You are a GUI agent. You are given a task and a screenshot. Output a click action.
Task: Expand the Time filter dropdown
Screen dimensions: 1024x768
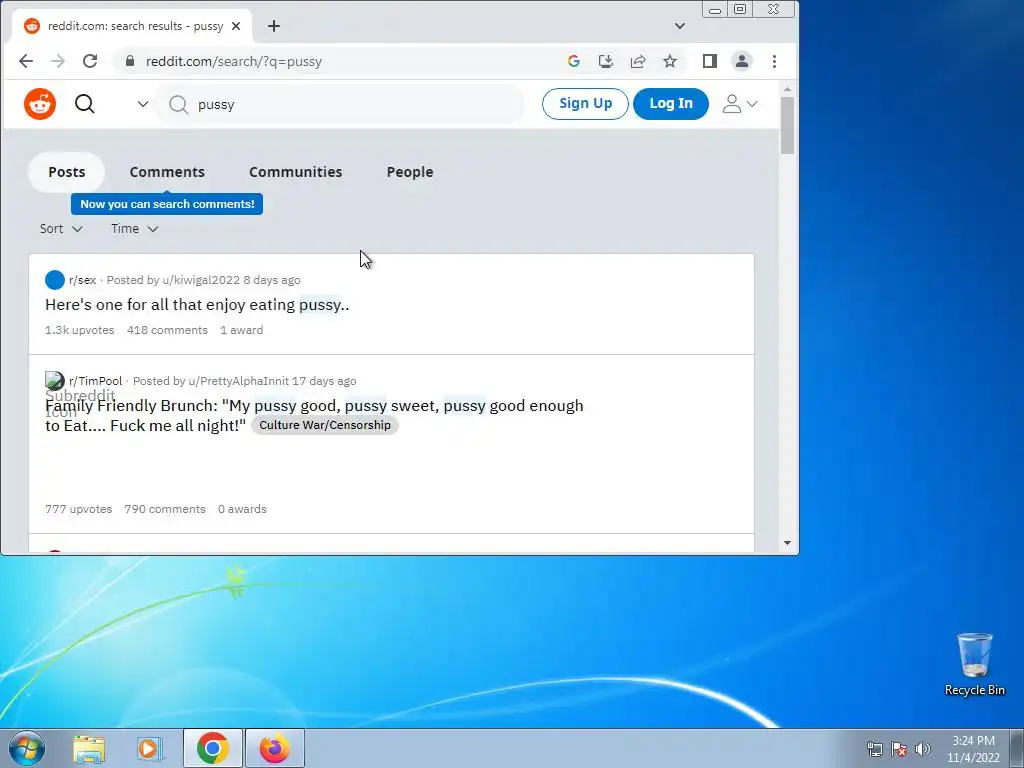(135, 229)
